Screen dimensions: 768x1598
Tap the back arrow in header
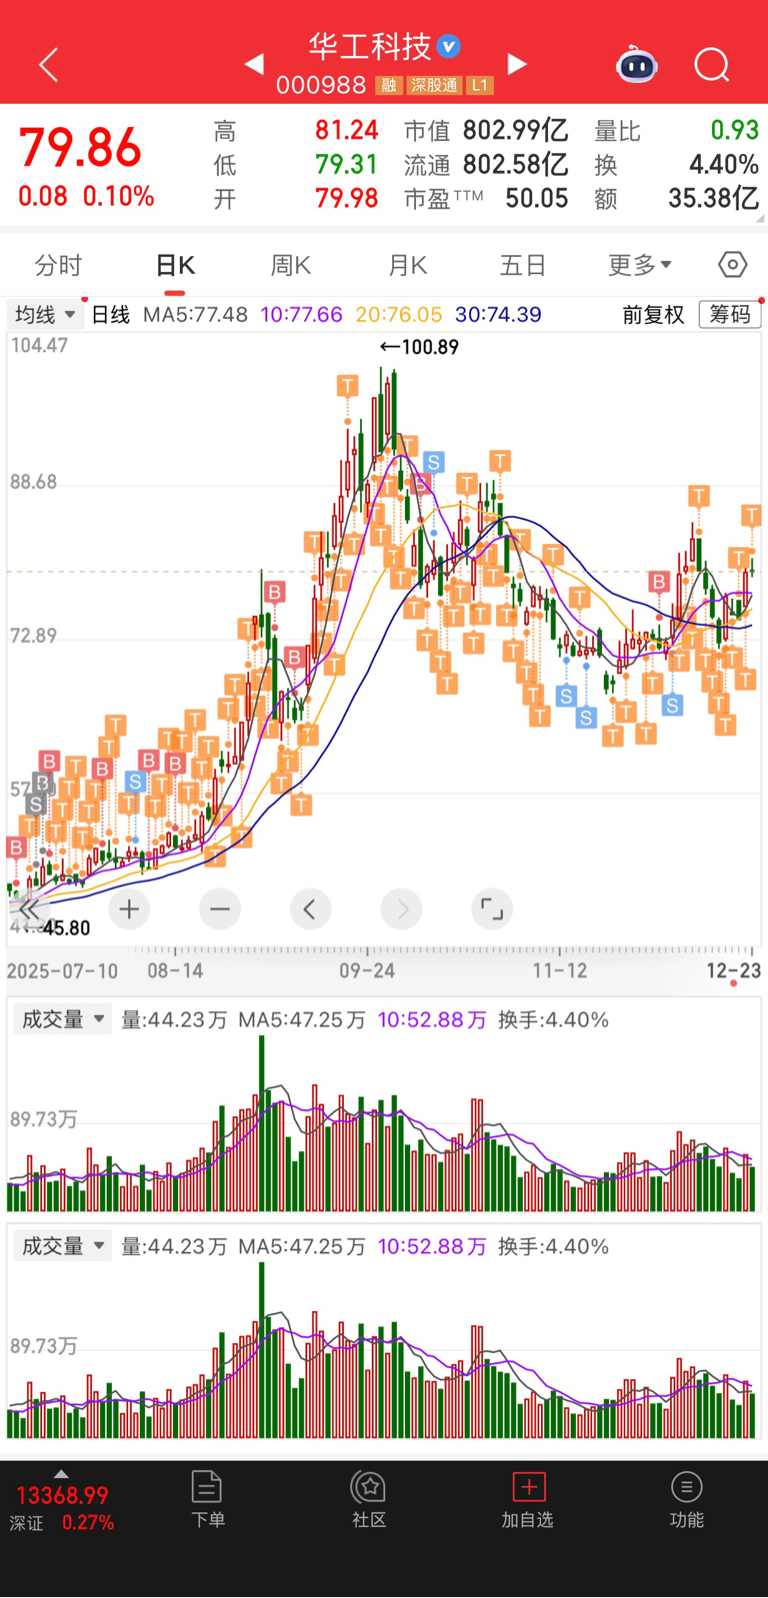click(x=48, y=65)
